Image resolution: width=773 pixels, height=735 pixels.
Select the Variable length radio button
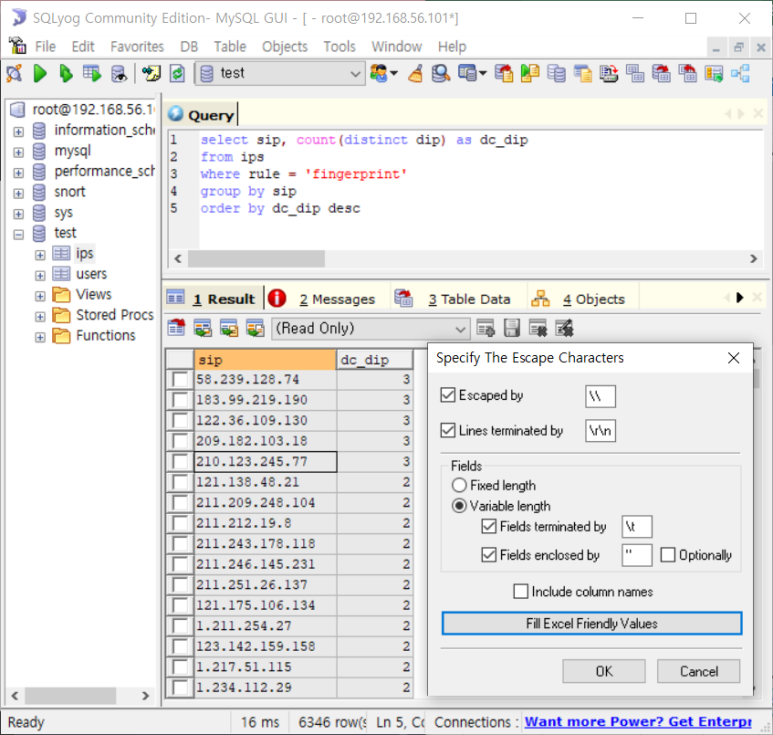pos(459,506)
